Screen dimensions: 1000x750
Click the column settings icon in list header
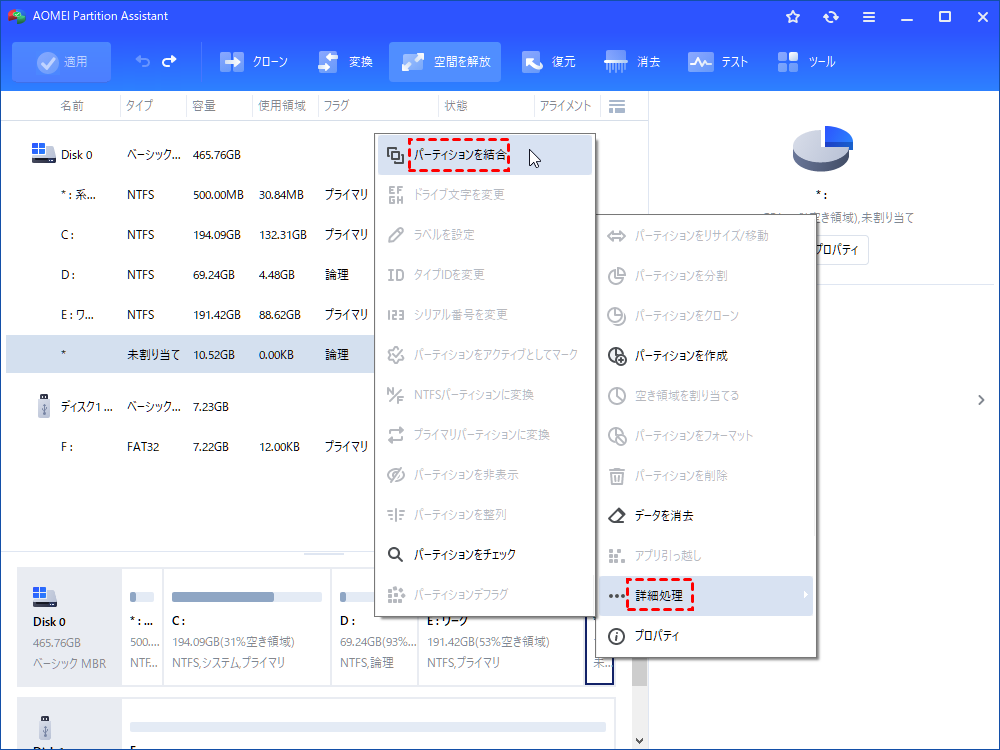[x=617, y=106]
